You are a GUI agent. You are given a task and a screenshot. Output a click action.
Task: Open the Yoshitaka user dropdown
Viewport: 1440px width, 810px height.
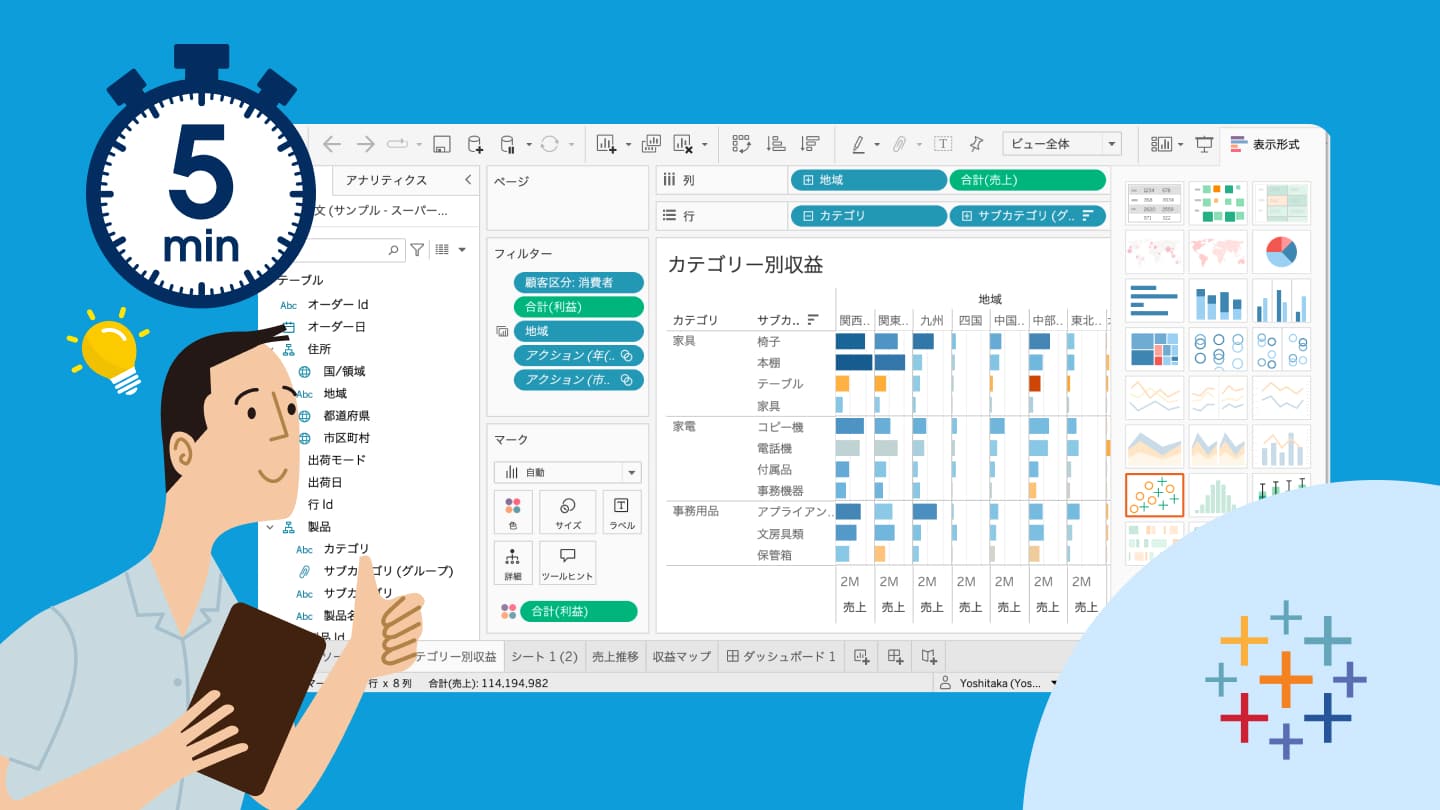point(1053,683)
